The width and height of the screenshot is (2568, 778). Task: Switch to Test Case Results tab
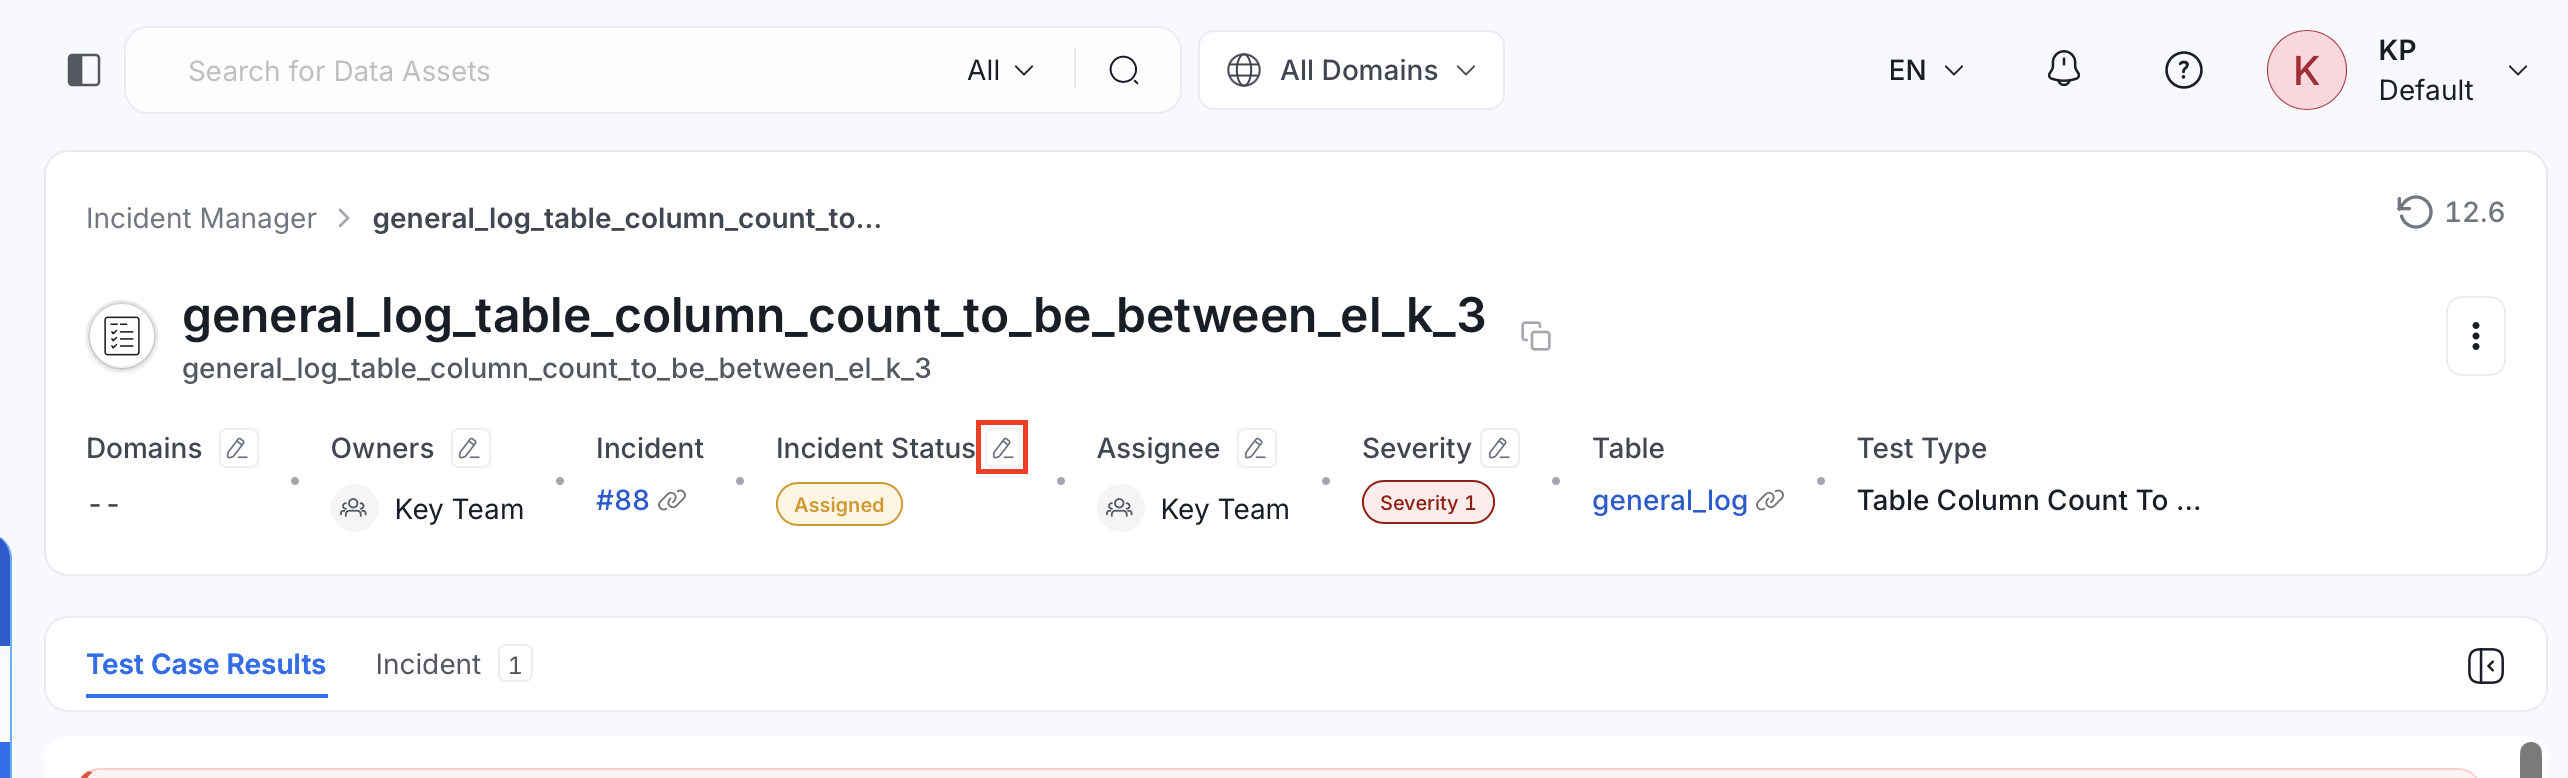206,664
